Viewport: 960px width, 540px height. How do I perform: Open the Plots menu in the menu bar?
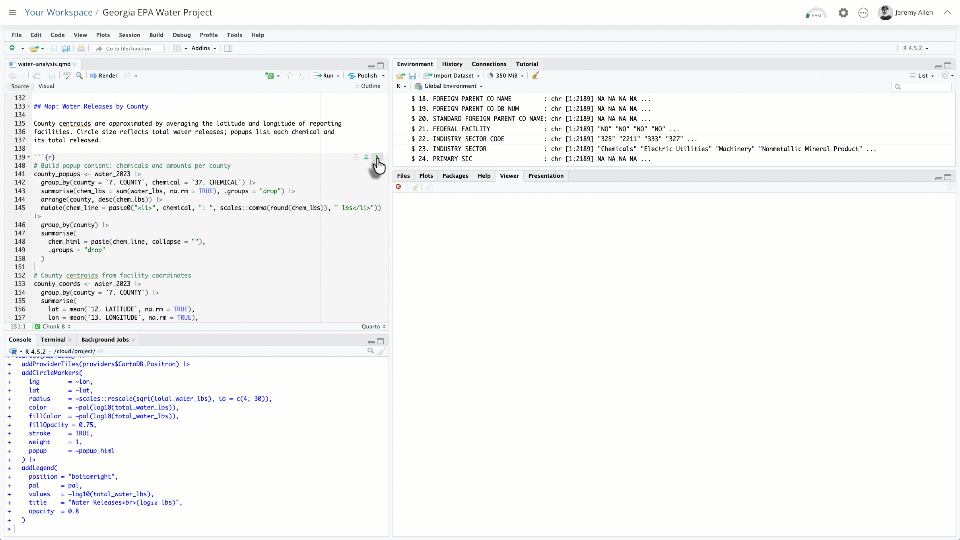click(x=103, y=35)
